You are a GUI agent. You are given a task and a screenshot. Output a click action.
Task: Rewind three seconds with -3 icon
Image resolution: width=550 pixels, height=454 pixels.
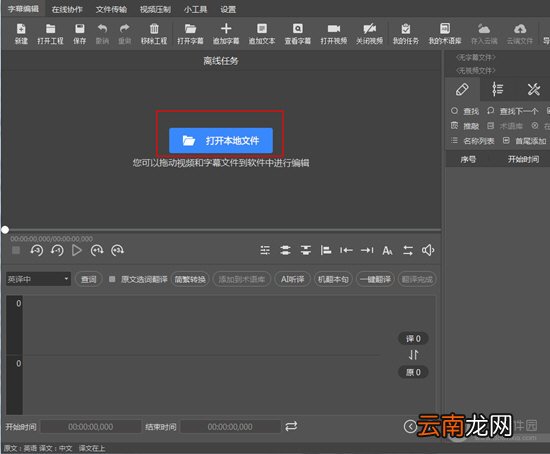36,250
